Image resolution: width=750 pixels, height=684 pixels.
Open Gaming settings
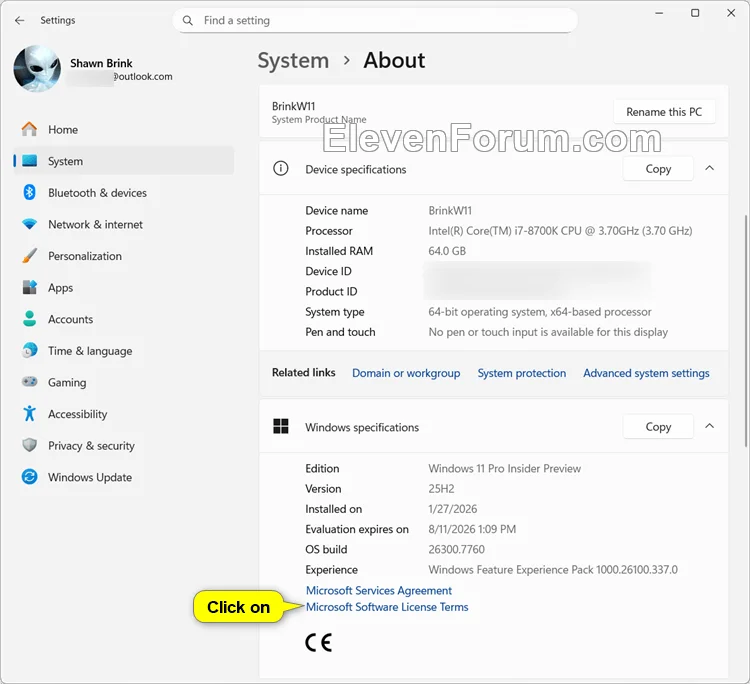pos(123,382)
